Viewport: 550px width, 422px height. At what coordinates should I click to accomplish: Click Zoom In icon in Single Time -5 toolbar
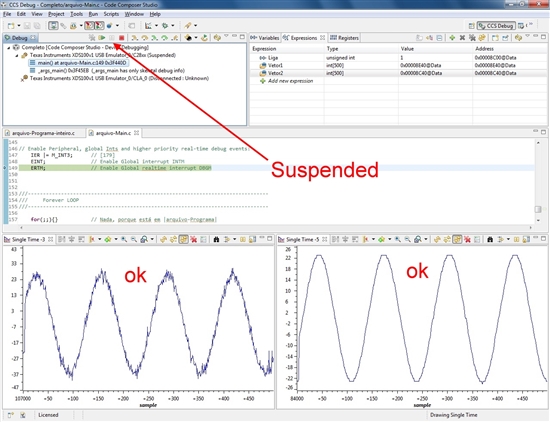[398, 240]
